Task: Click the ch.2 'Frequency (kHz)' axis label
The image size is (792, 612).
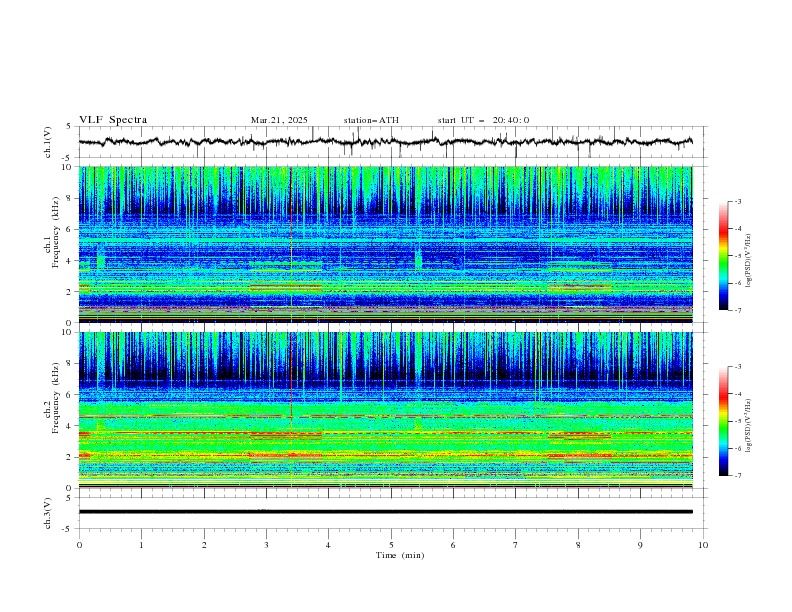Action: coord(55,398)
